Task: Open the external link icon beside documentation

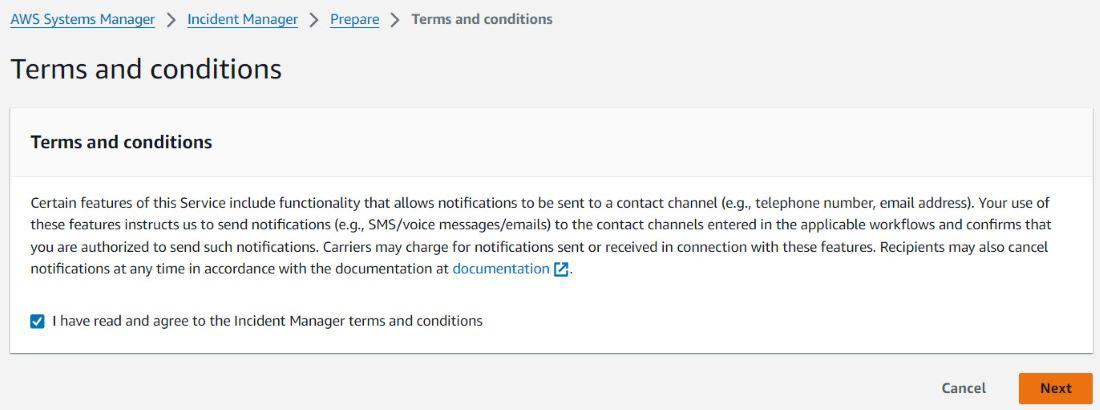Action: [561, 269]
